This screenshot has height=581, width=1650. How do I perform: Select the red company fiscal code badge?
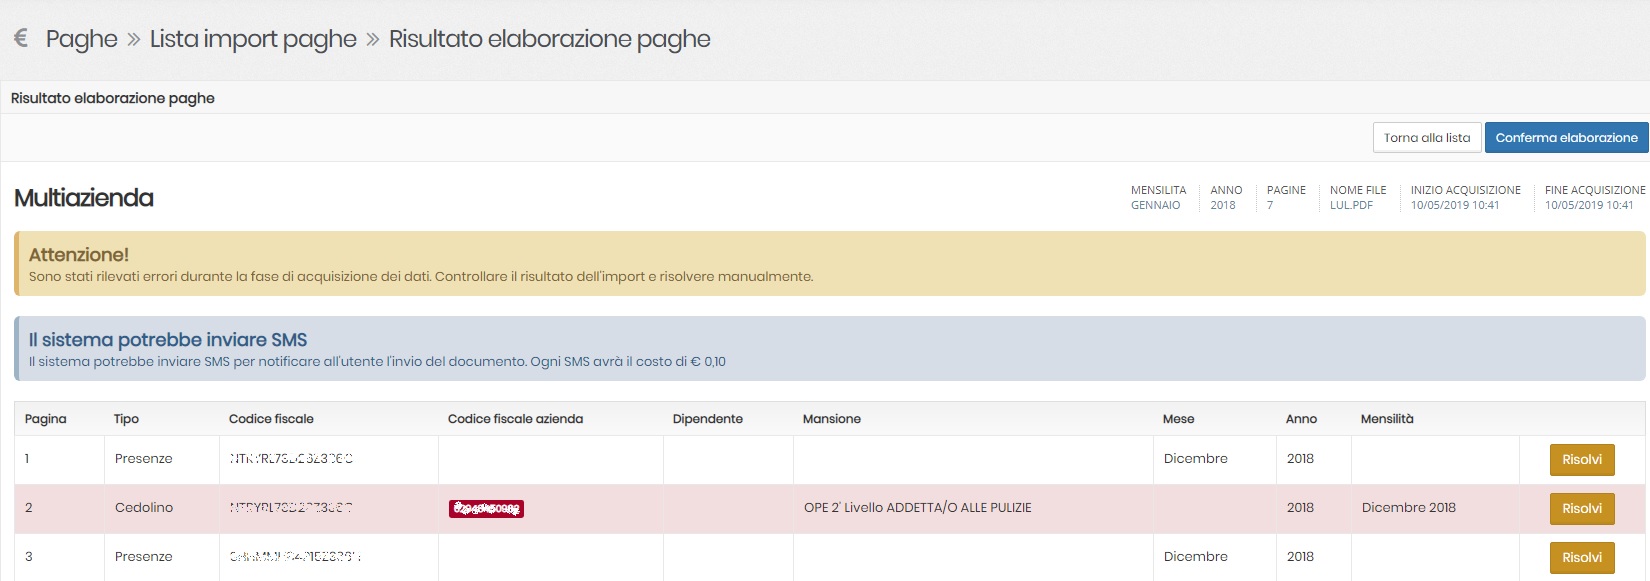(486, 509)
